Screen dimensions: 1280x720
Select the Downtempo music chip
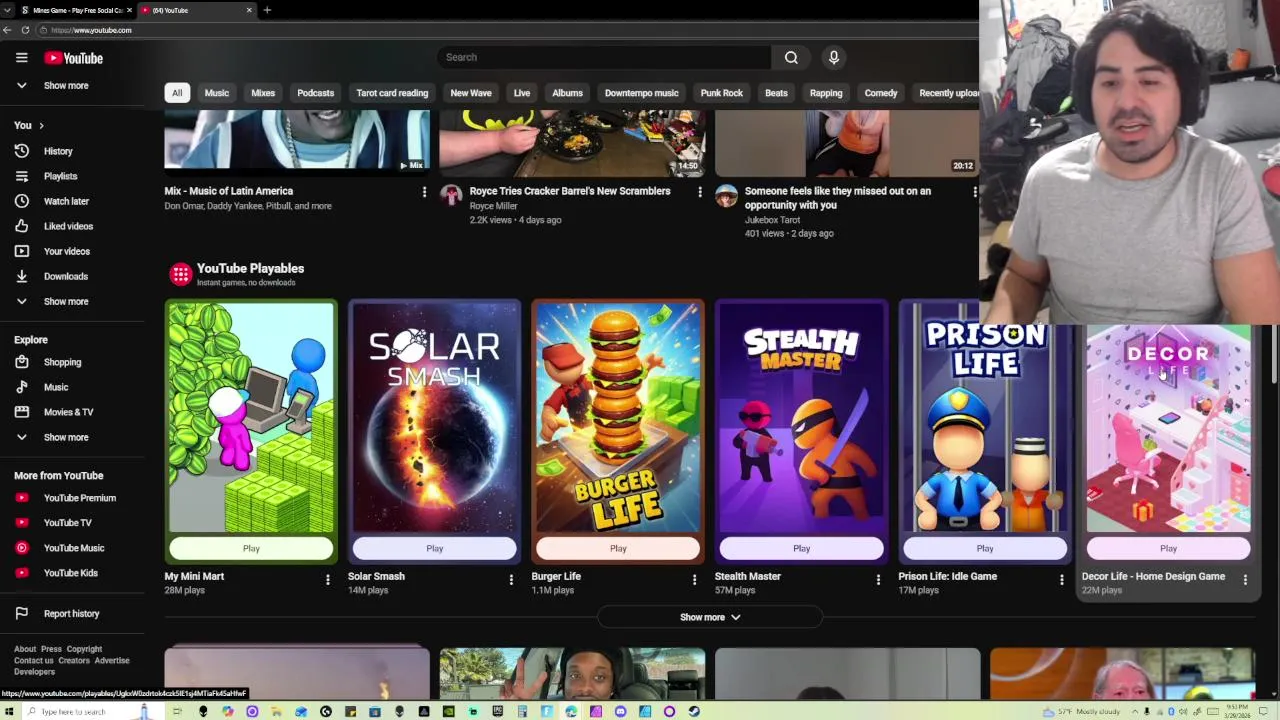(641, 93)
